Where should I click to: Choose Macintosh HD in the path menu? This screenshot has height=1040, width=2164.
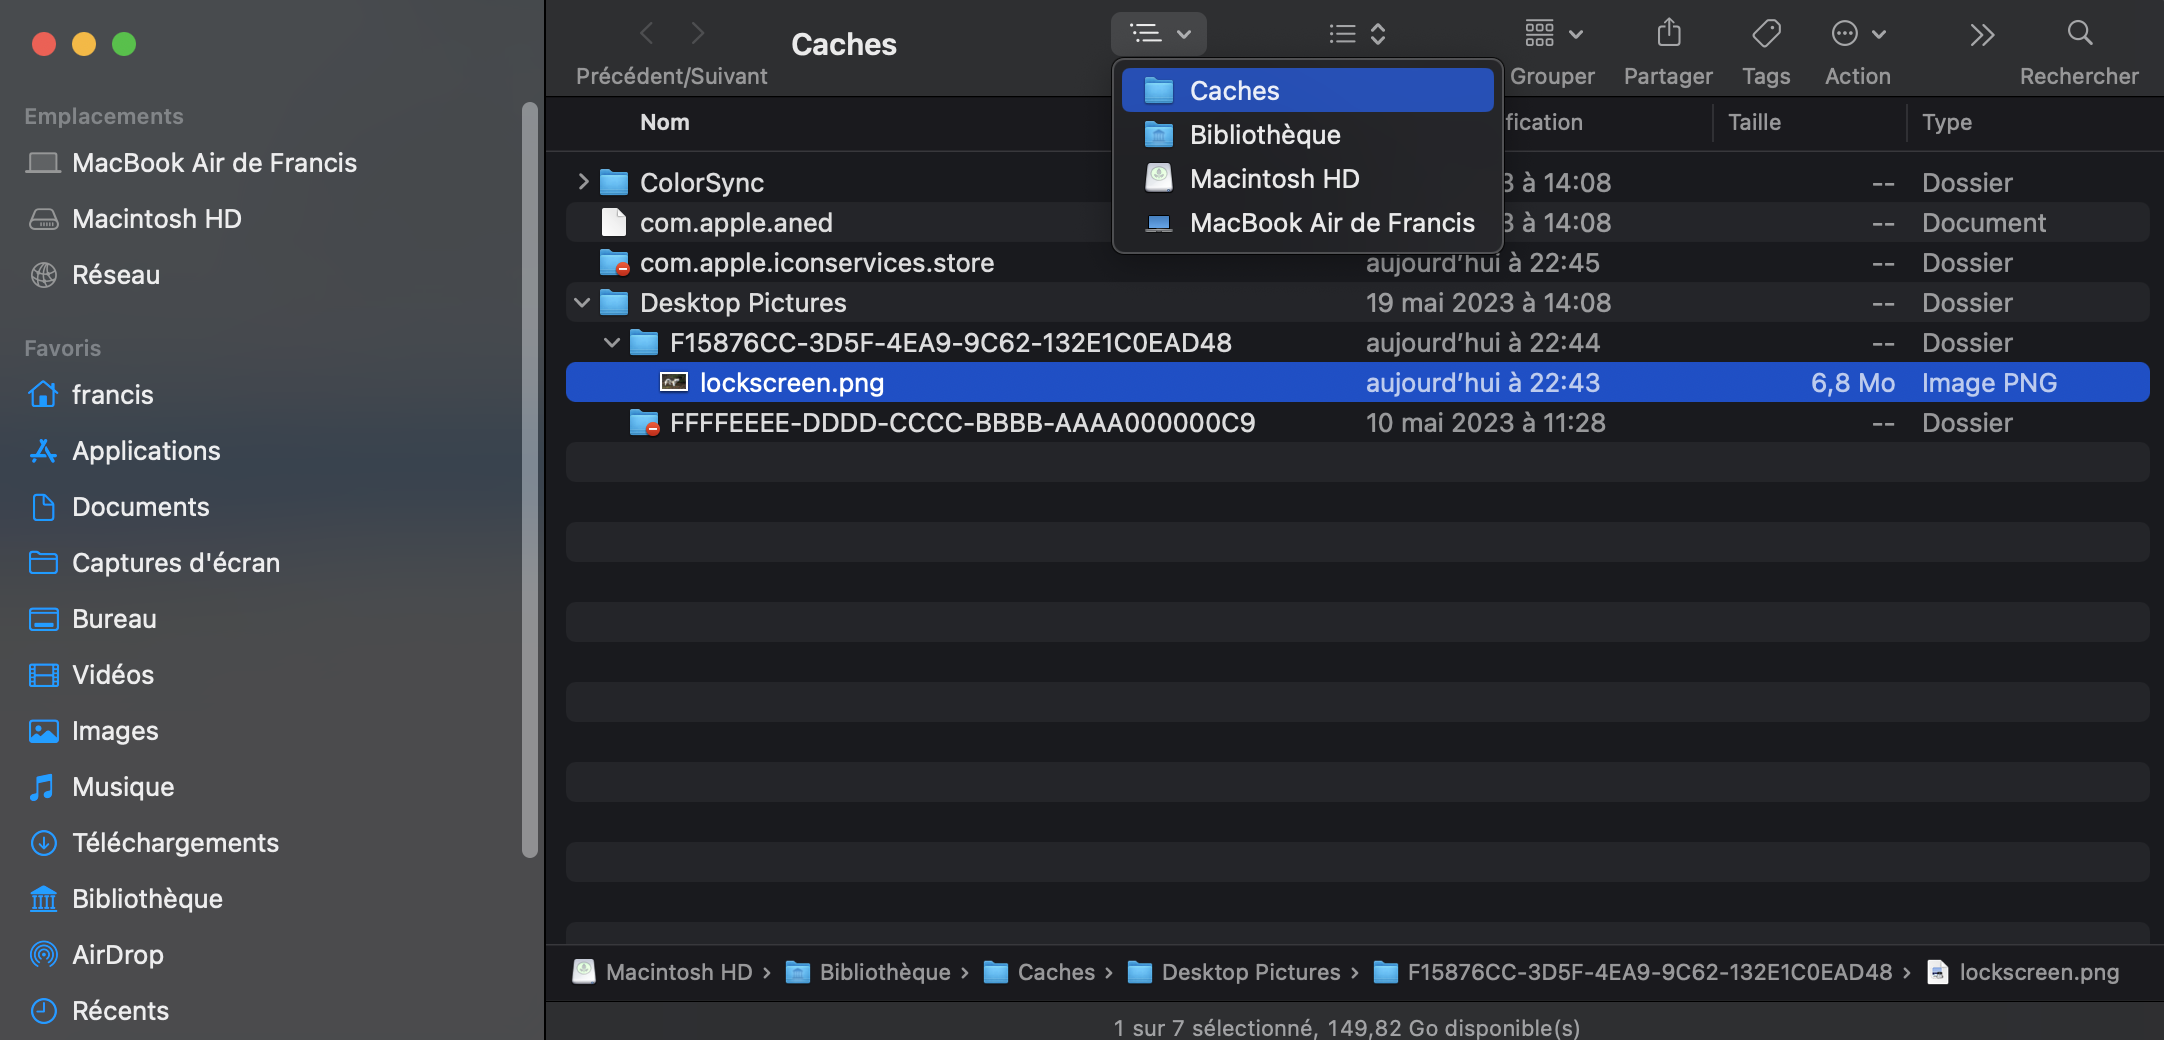(1274, 179)
